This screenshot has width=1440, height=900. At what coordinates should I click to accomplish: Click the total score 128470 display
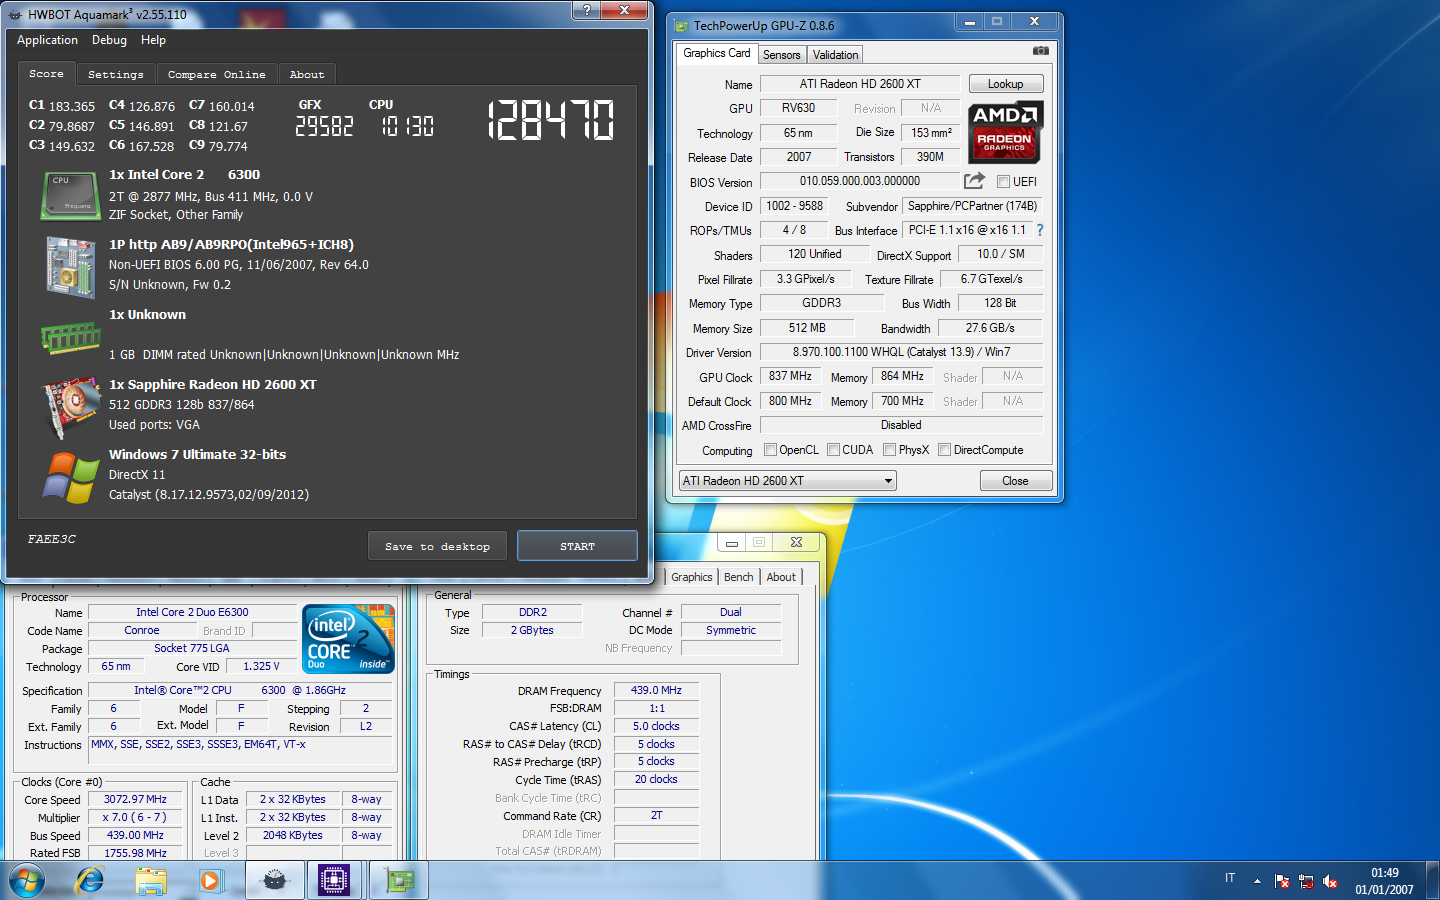click(x=551, y=120)
